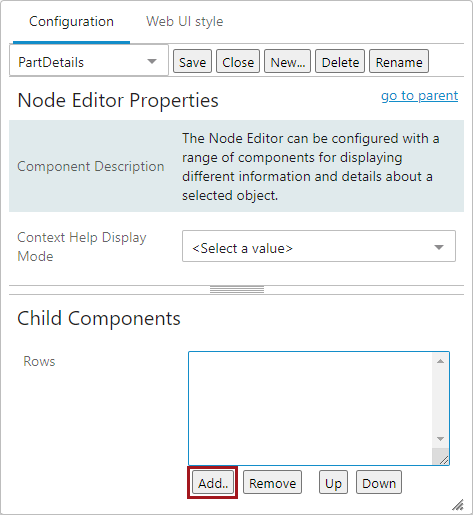The height and width of the screenshot is (515, 473).
Task: Delete the current configuration
Action: (x=340, y=62)
